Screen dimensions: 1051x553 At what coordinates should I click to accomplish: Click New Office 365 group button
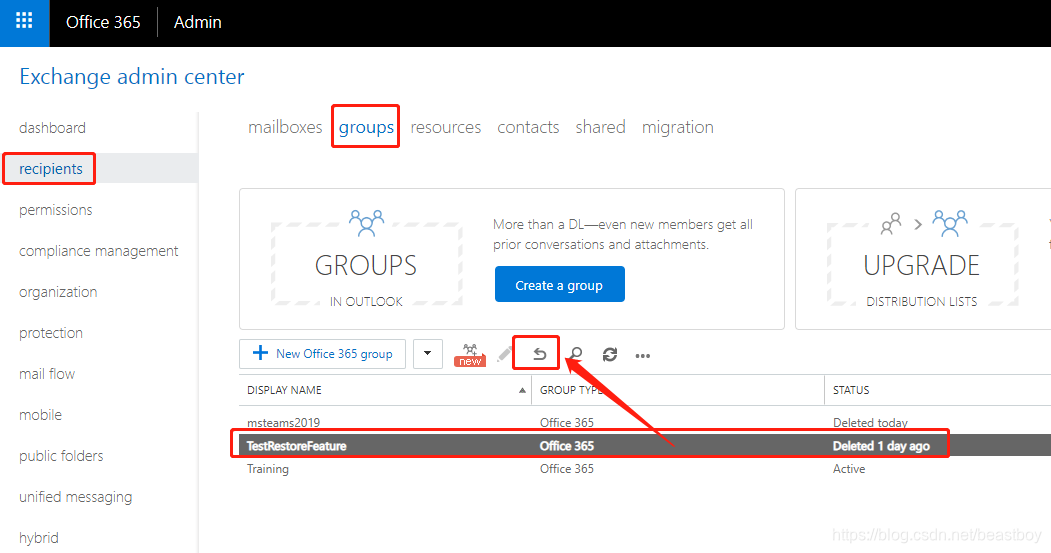322,354
